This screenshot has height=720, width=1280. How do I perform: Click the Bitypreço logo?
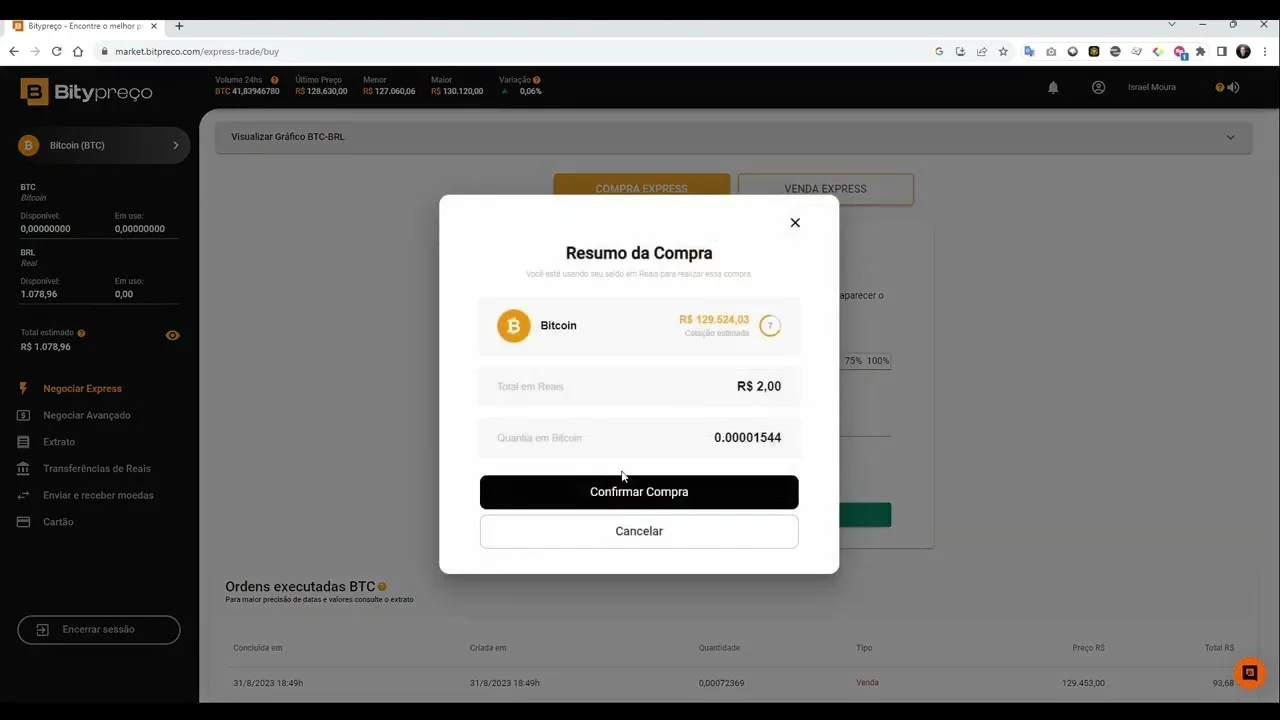86,92
